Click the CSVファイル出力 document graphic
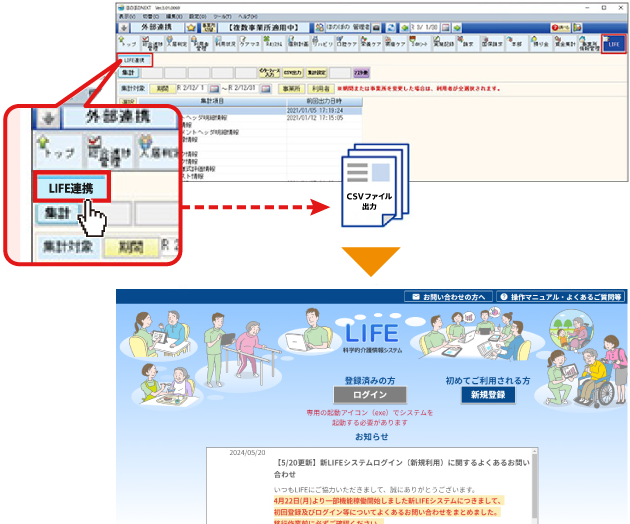Viewport: 630px width, 524px height. click(x=374, y=185)
